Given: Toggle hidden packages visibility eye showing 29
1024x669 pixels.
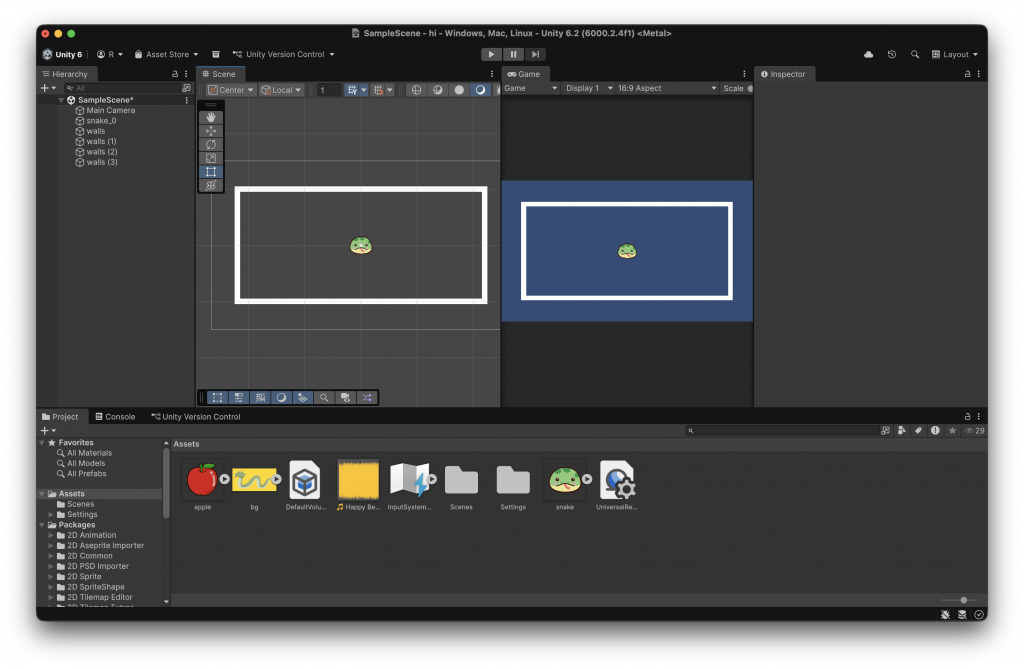Looking at the screenshot, I should [x=974, y=431].
